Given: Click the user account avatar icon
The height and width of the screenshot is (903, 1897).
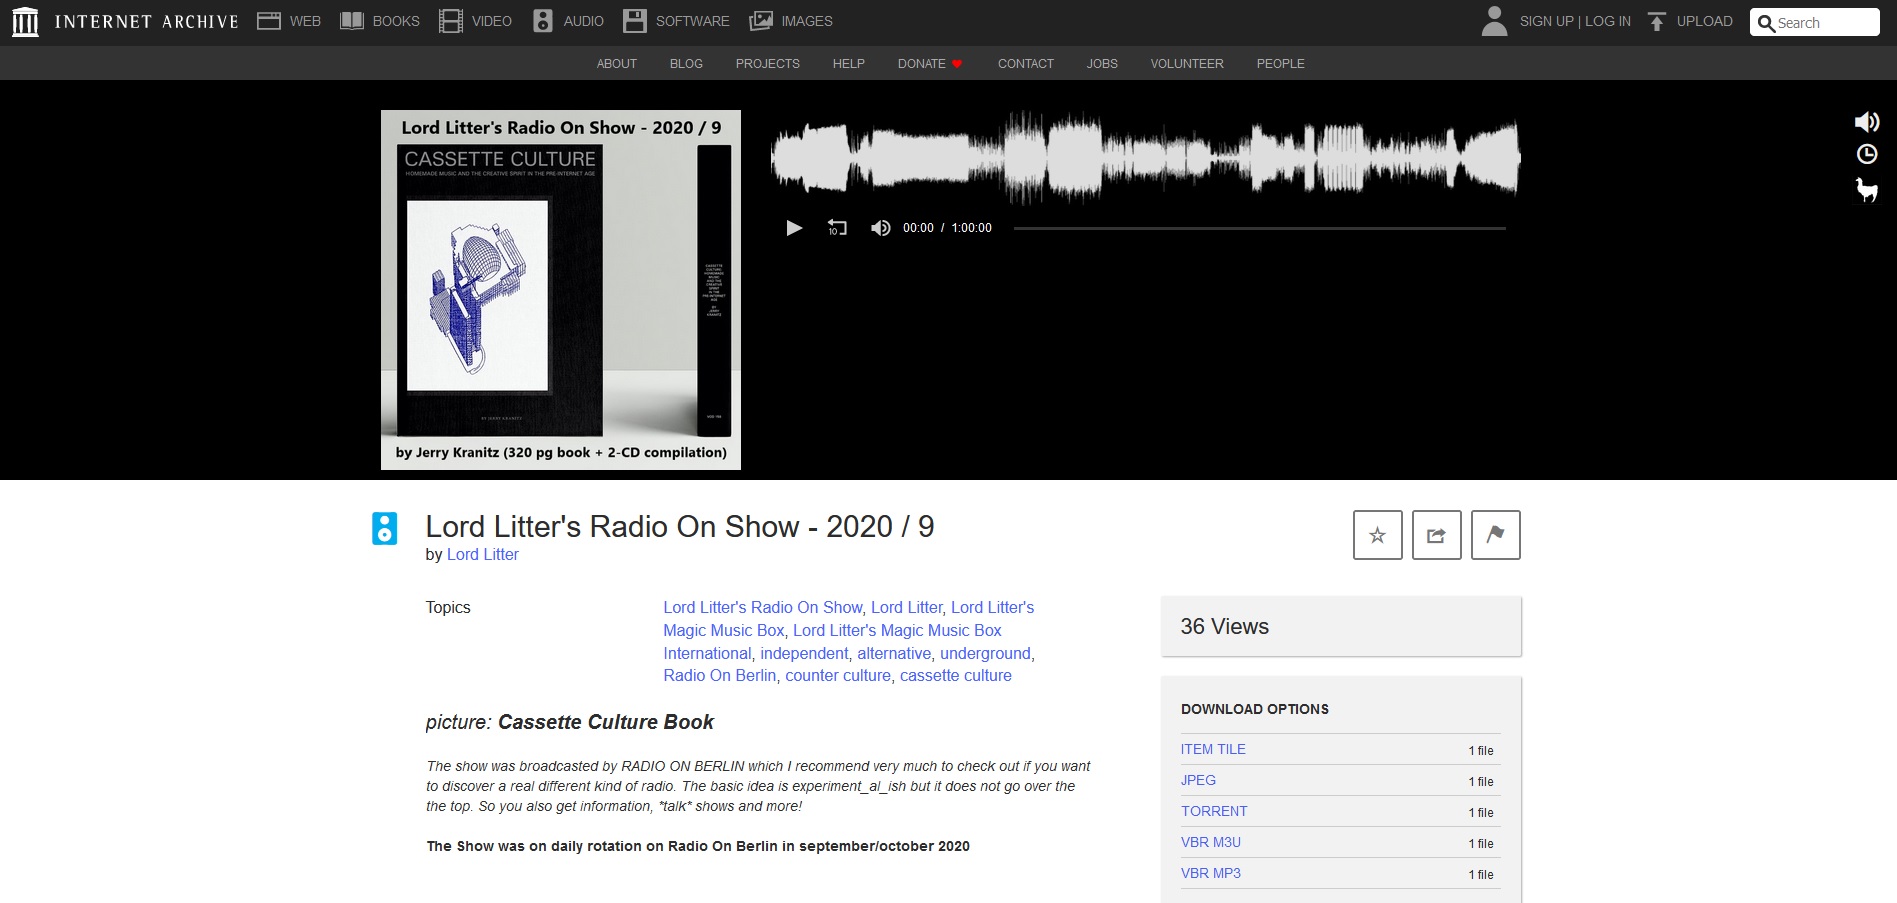Looking at the screenshot, I should point(1494,21).
